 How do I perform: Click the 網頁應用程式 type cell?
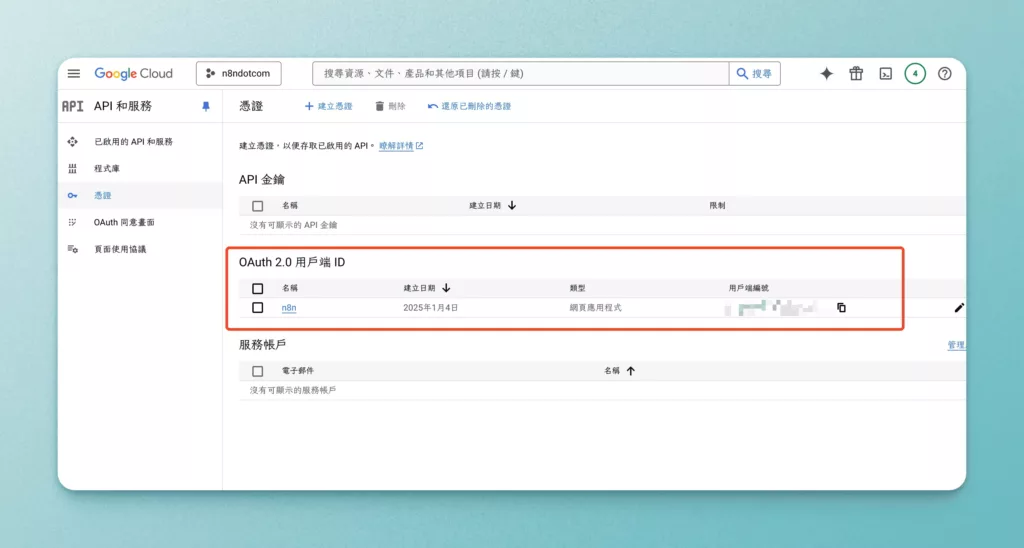pyautogui.click(x=596, y=308)
